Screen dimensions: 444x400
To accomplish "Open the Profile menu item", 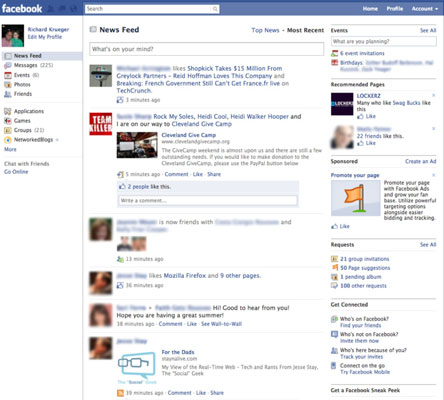I will pos(395,9).
